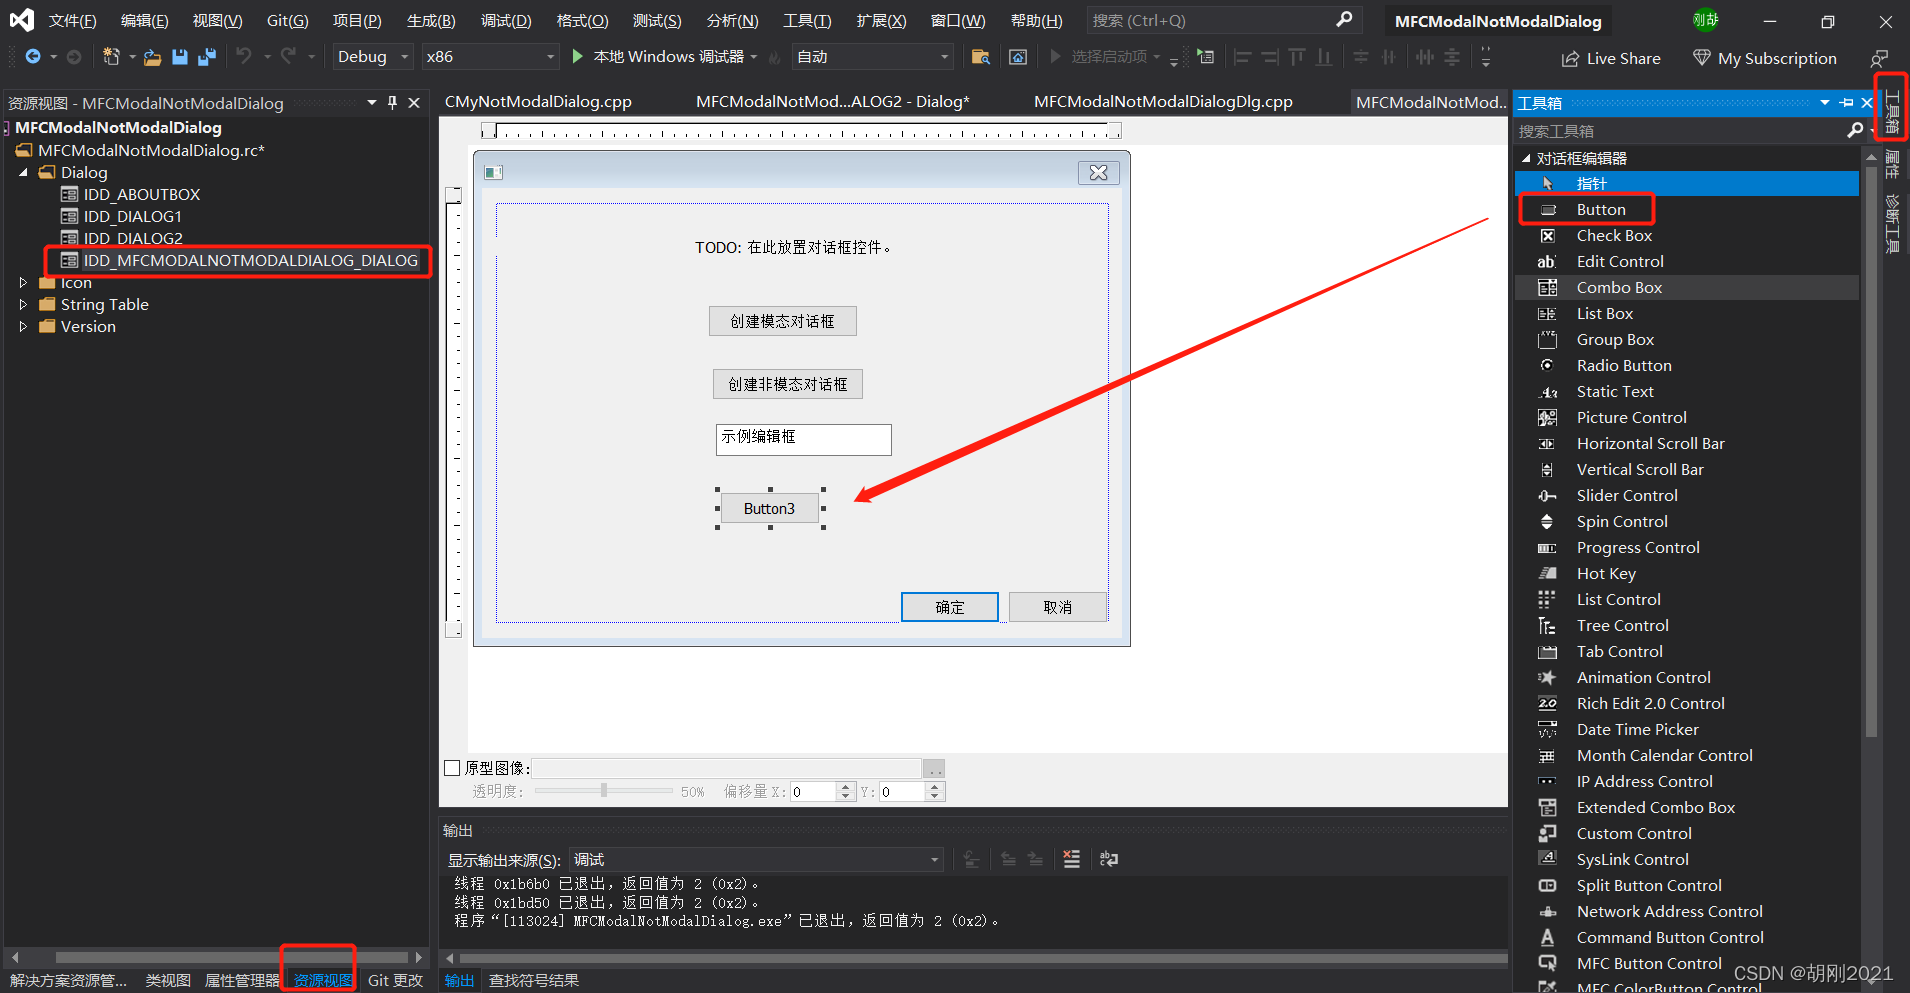
Task: Click the Cancel button in dialog designer
Action: click(1058, 607)
